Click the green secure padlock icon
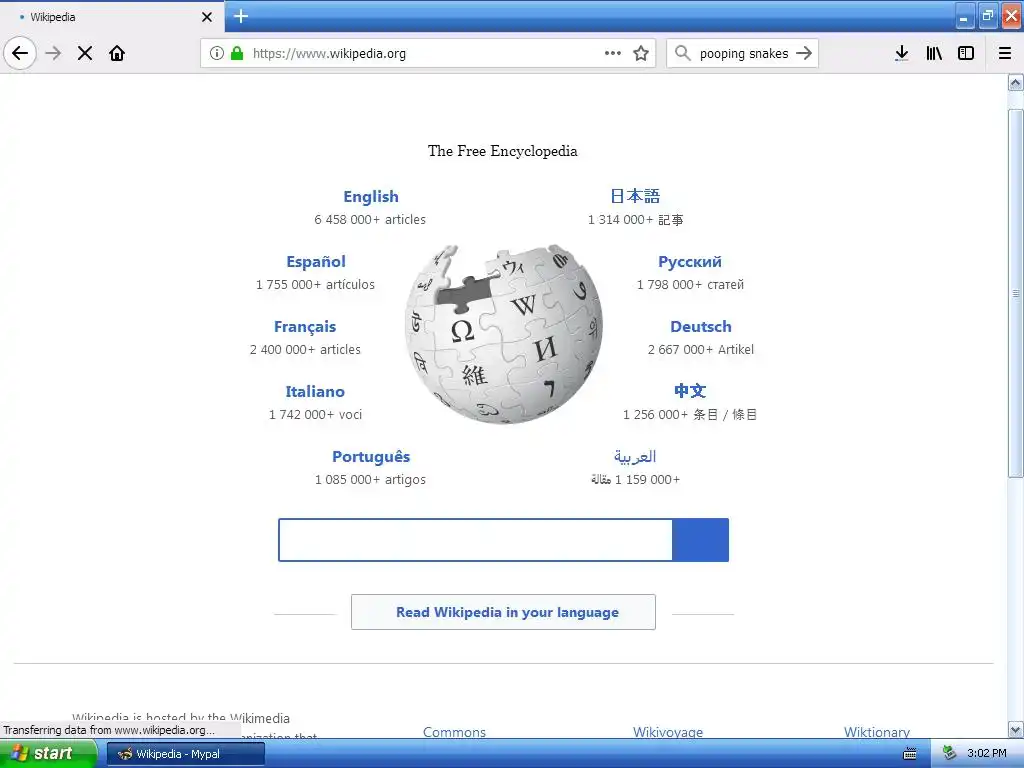 pyautogui.click(x=237, y=53)
